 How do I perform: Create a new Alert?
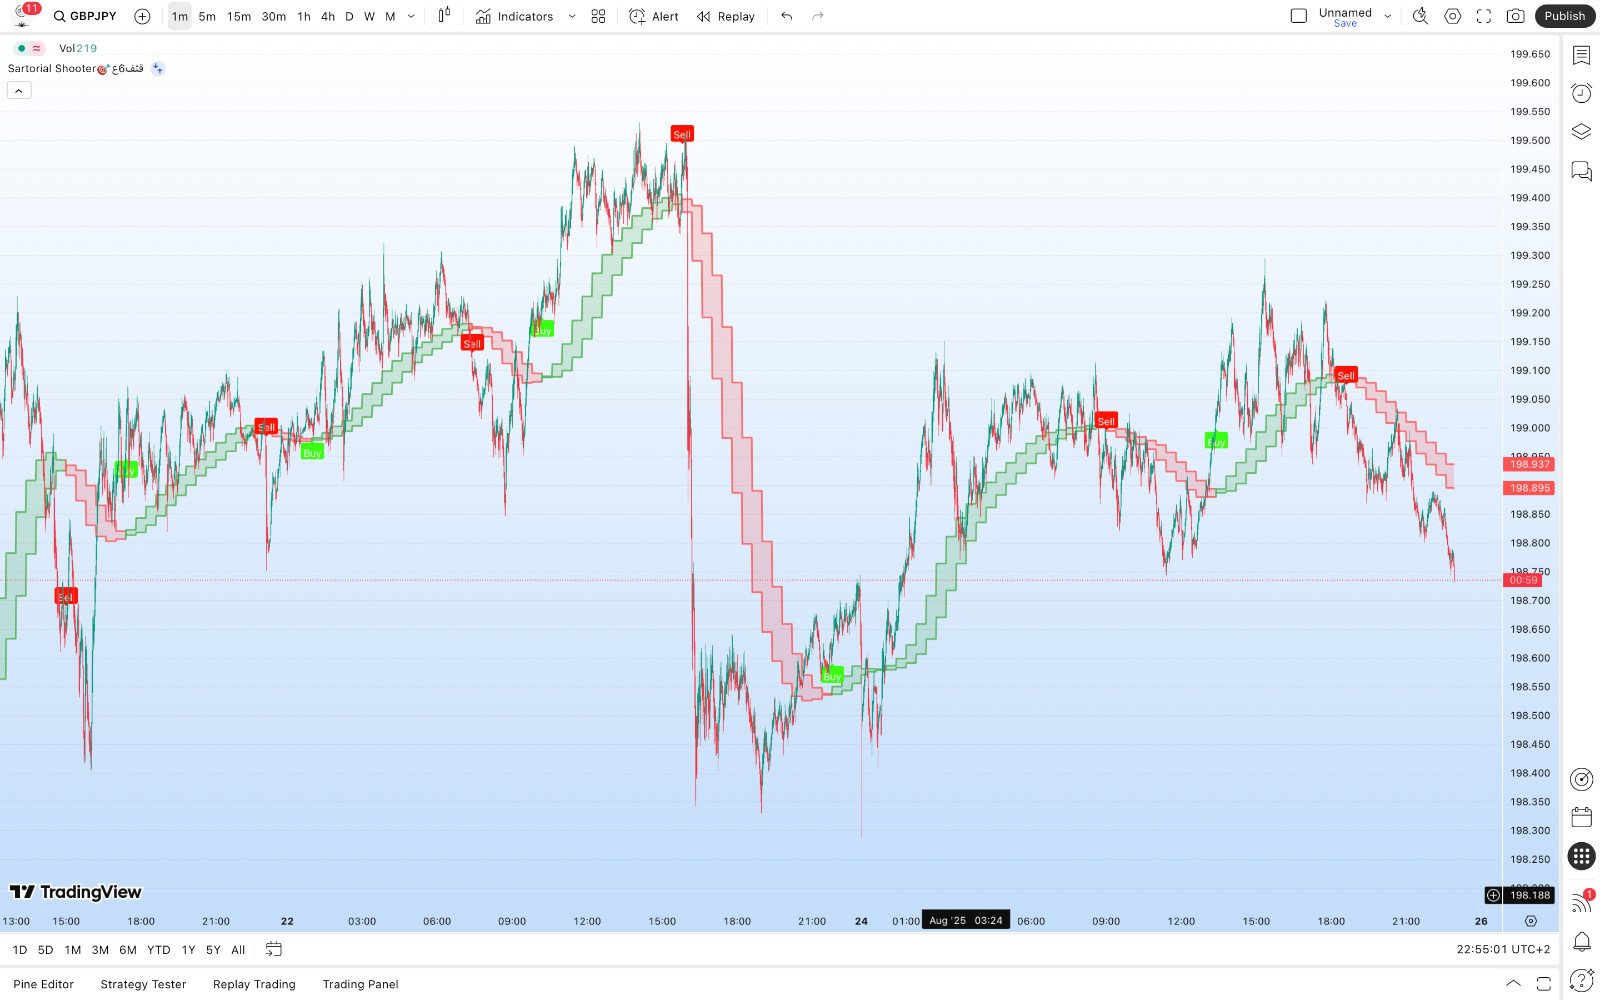pos(654,16)
